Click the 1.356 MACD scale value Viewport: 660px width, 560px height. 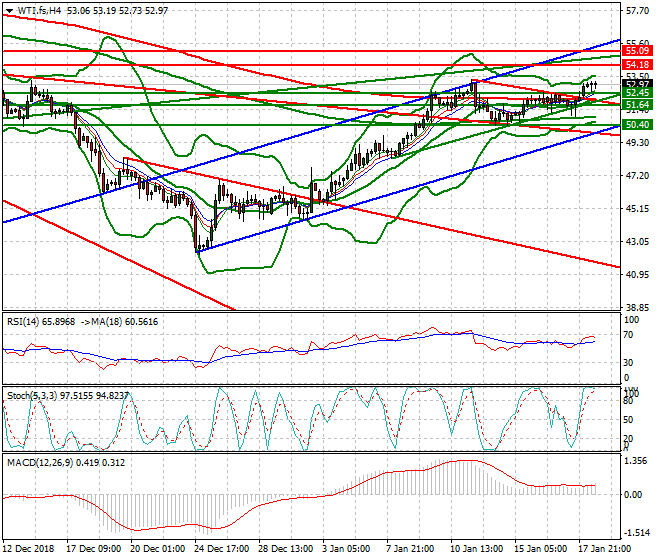(636, 461)
